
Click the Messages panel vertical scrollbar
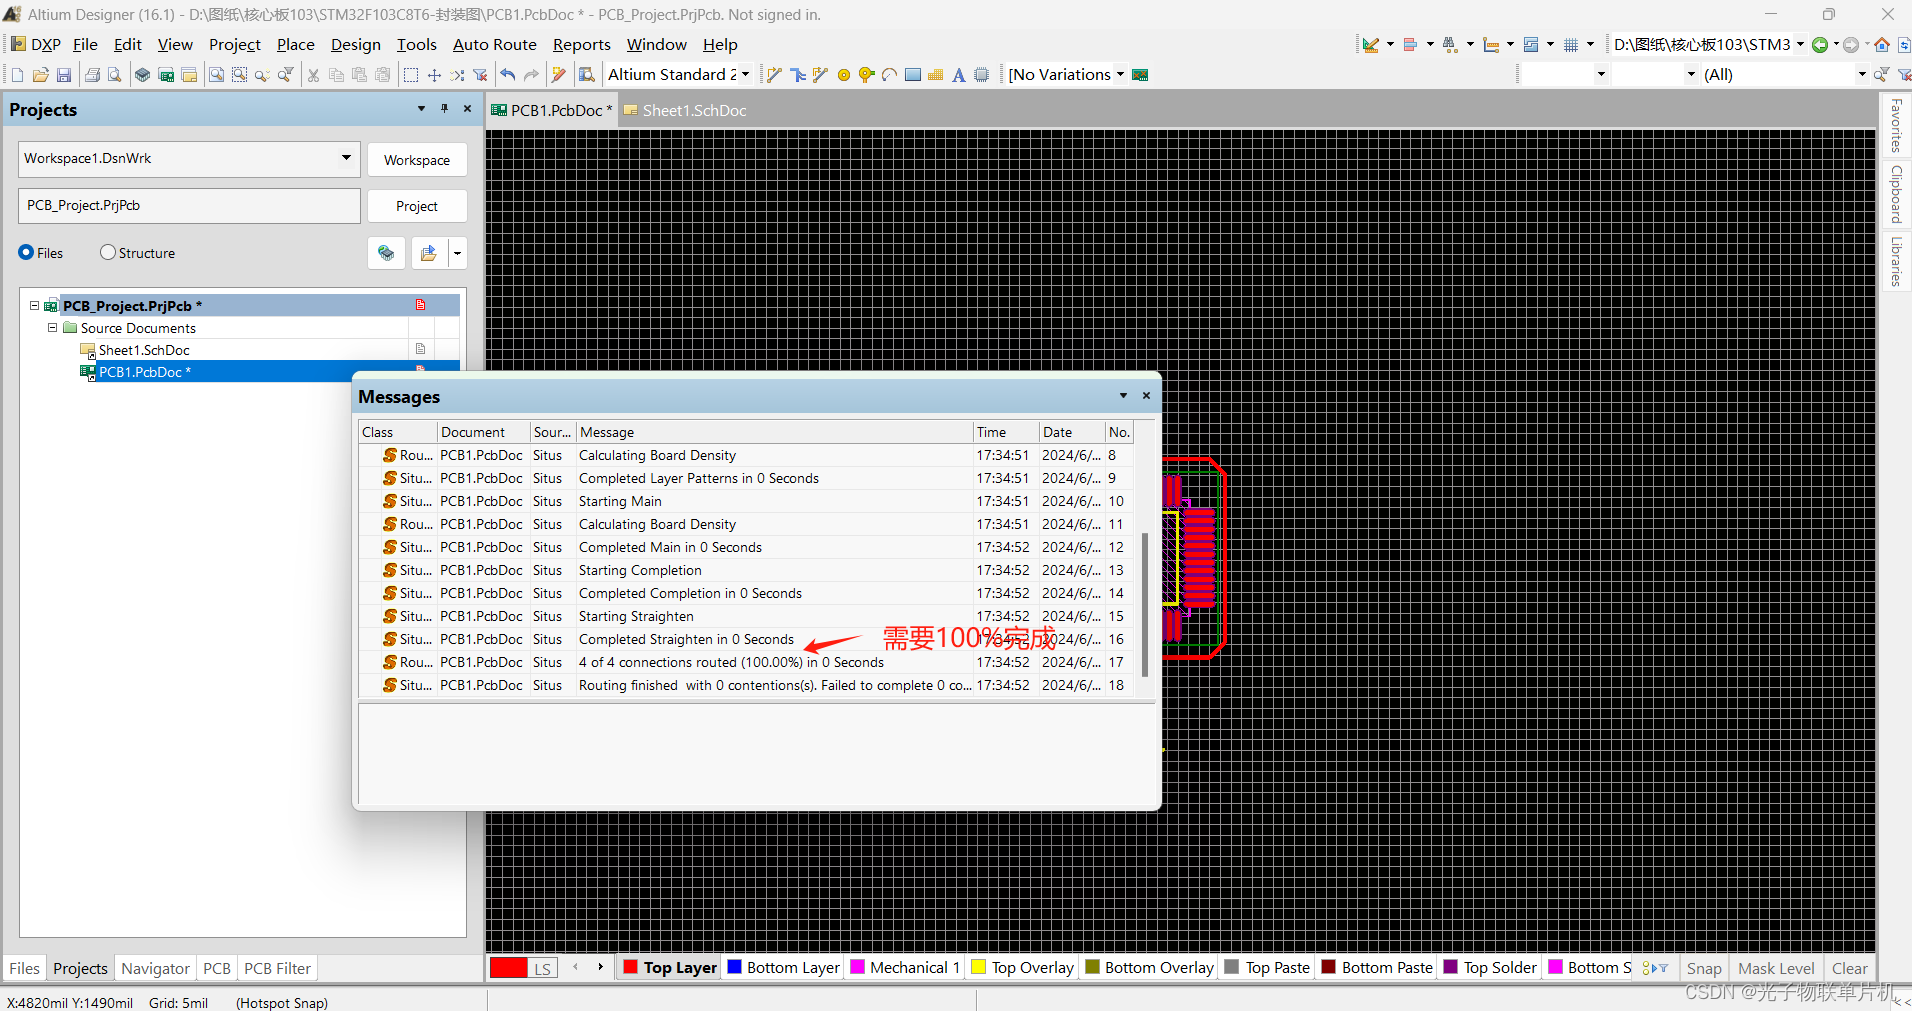(x=1144, y=605)
